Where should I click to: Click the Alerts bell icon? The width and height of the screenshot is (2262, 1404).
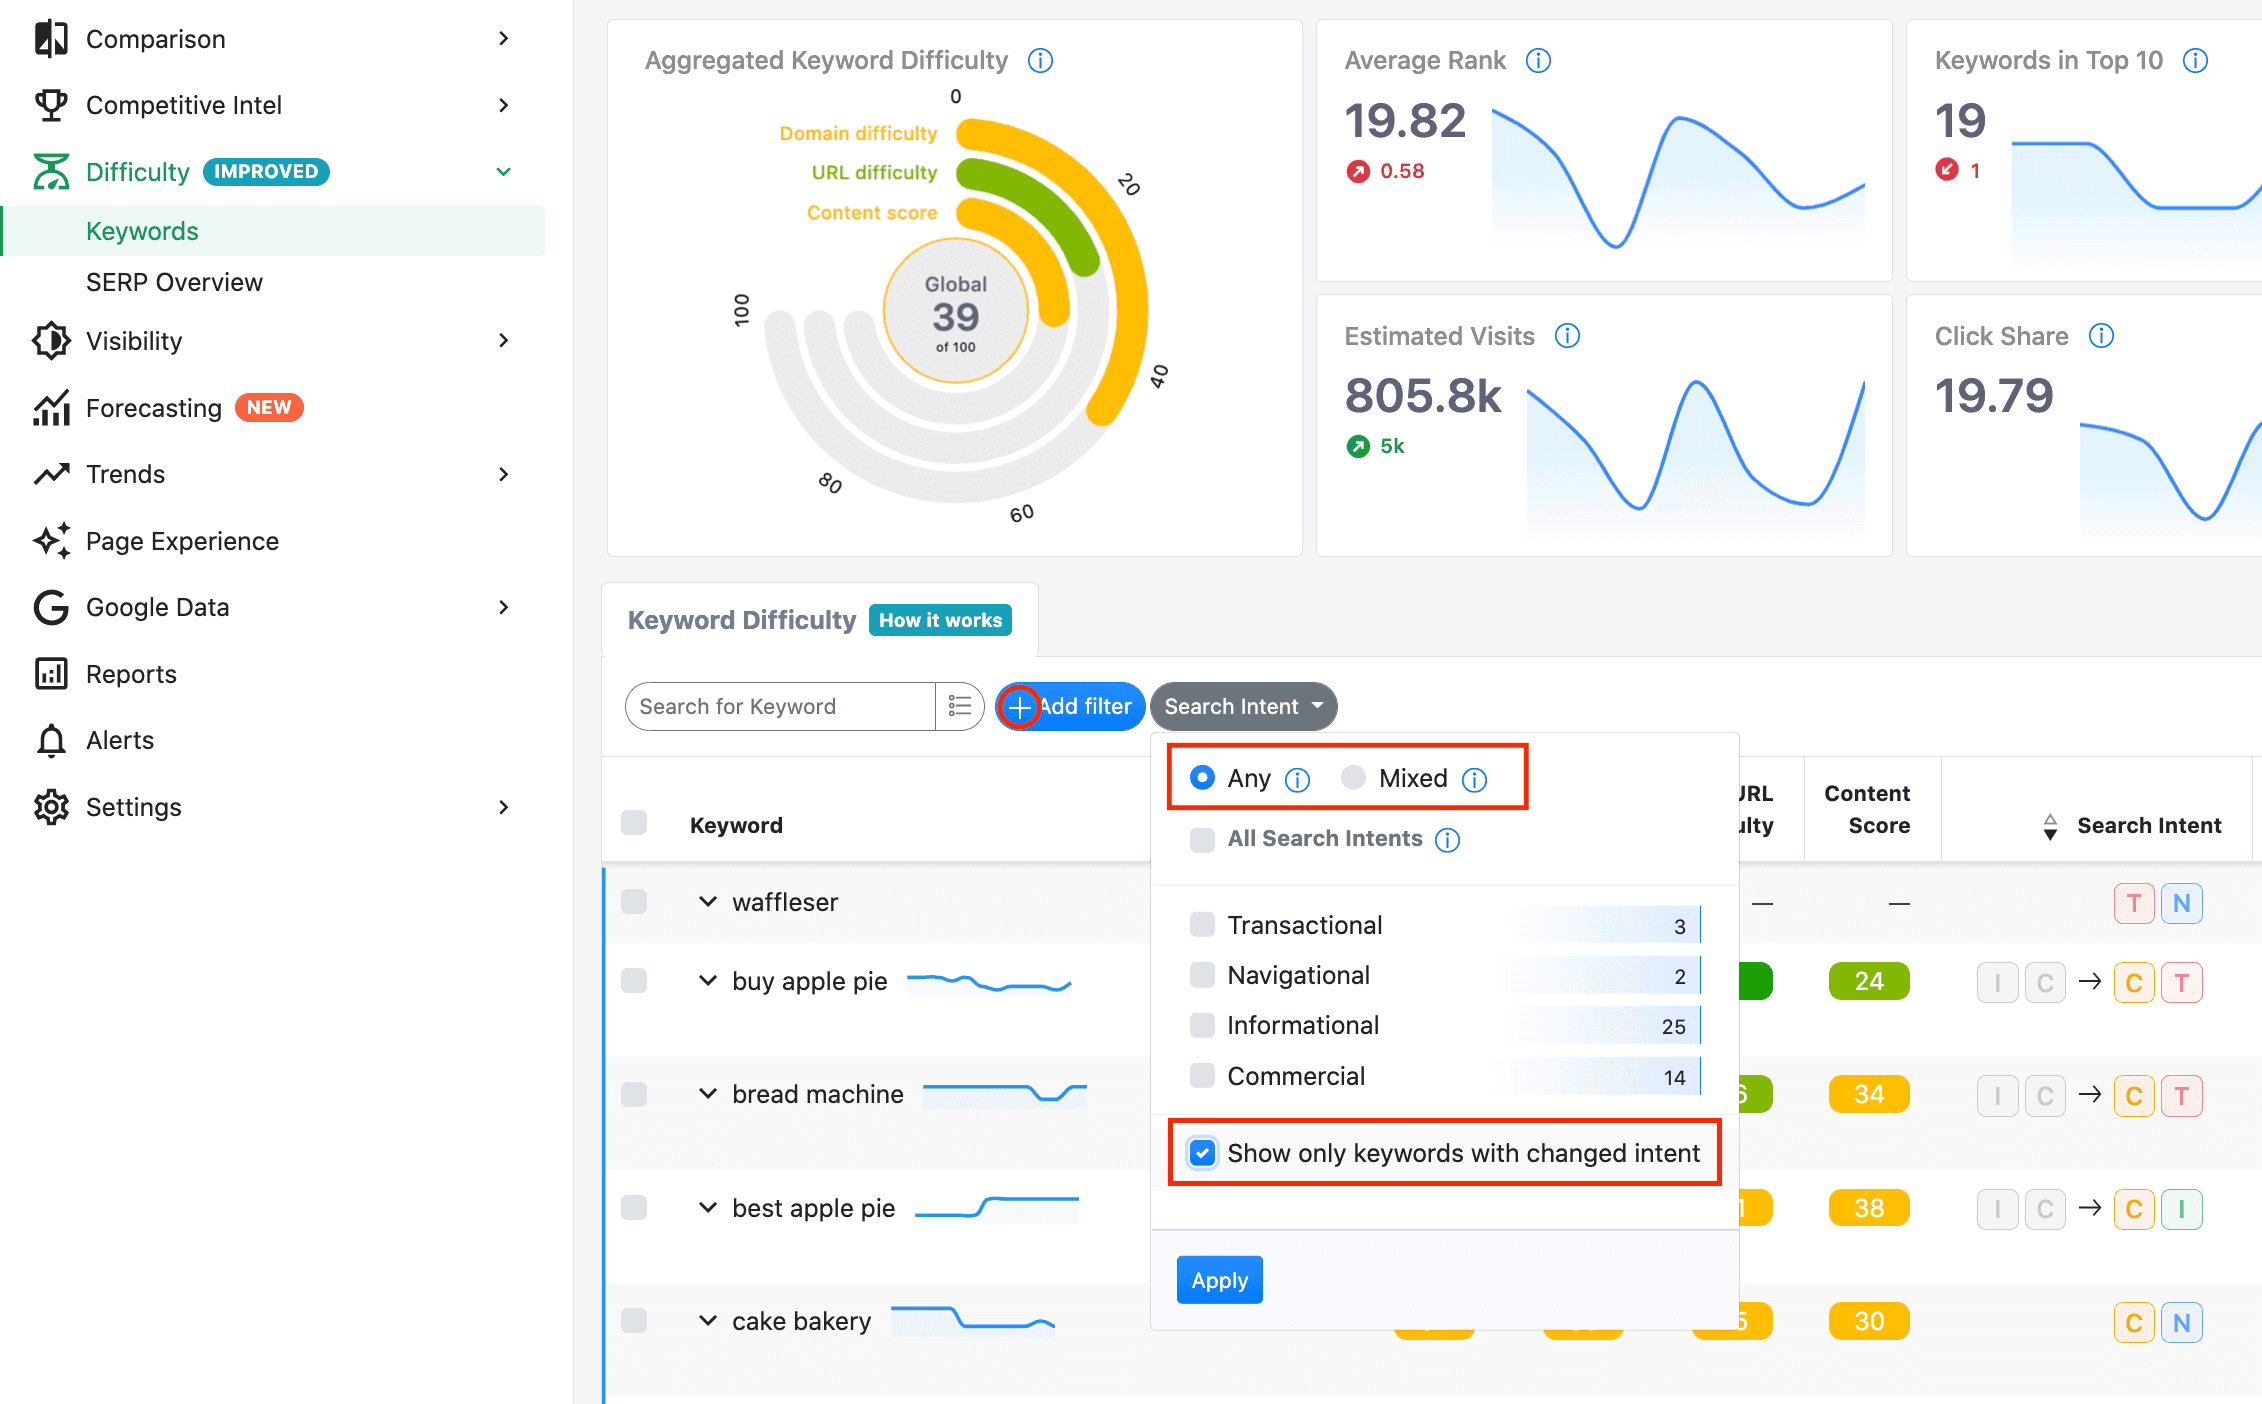[51, 741]
